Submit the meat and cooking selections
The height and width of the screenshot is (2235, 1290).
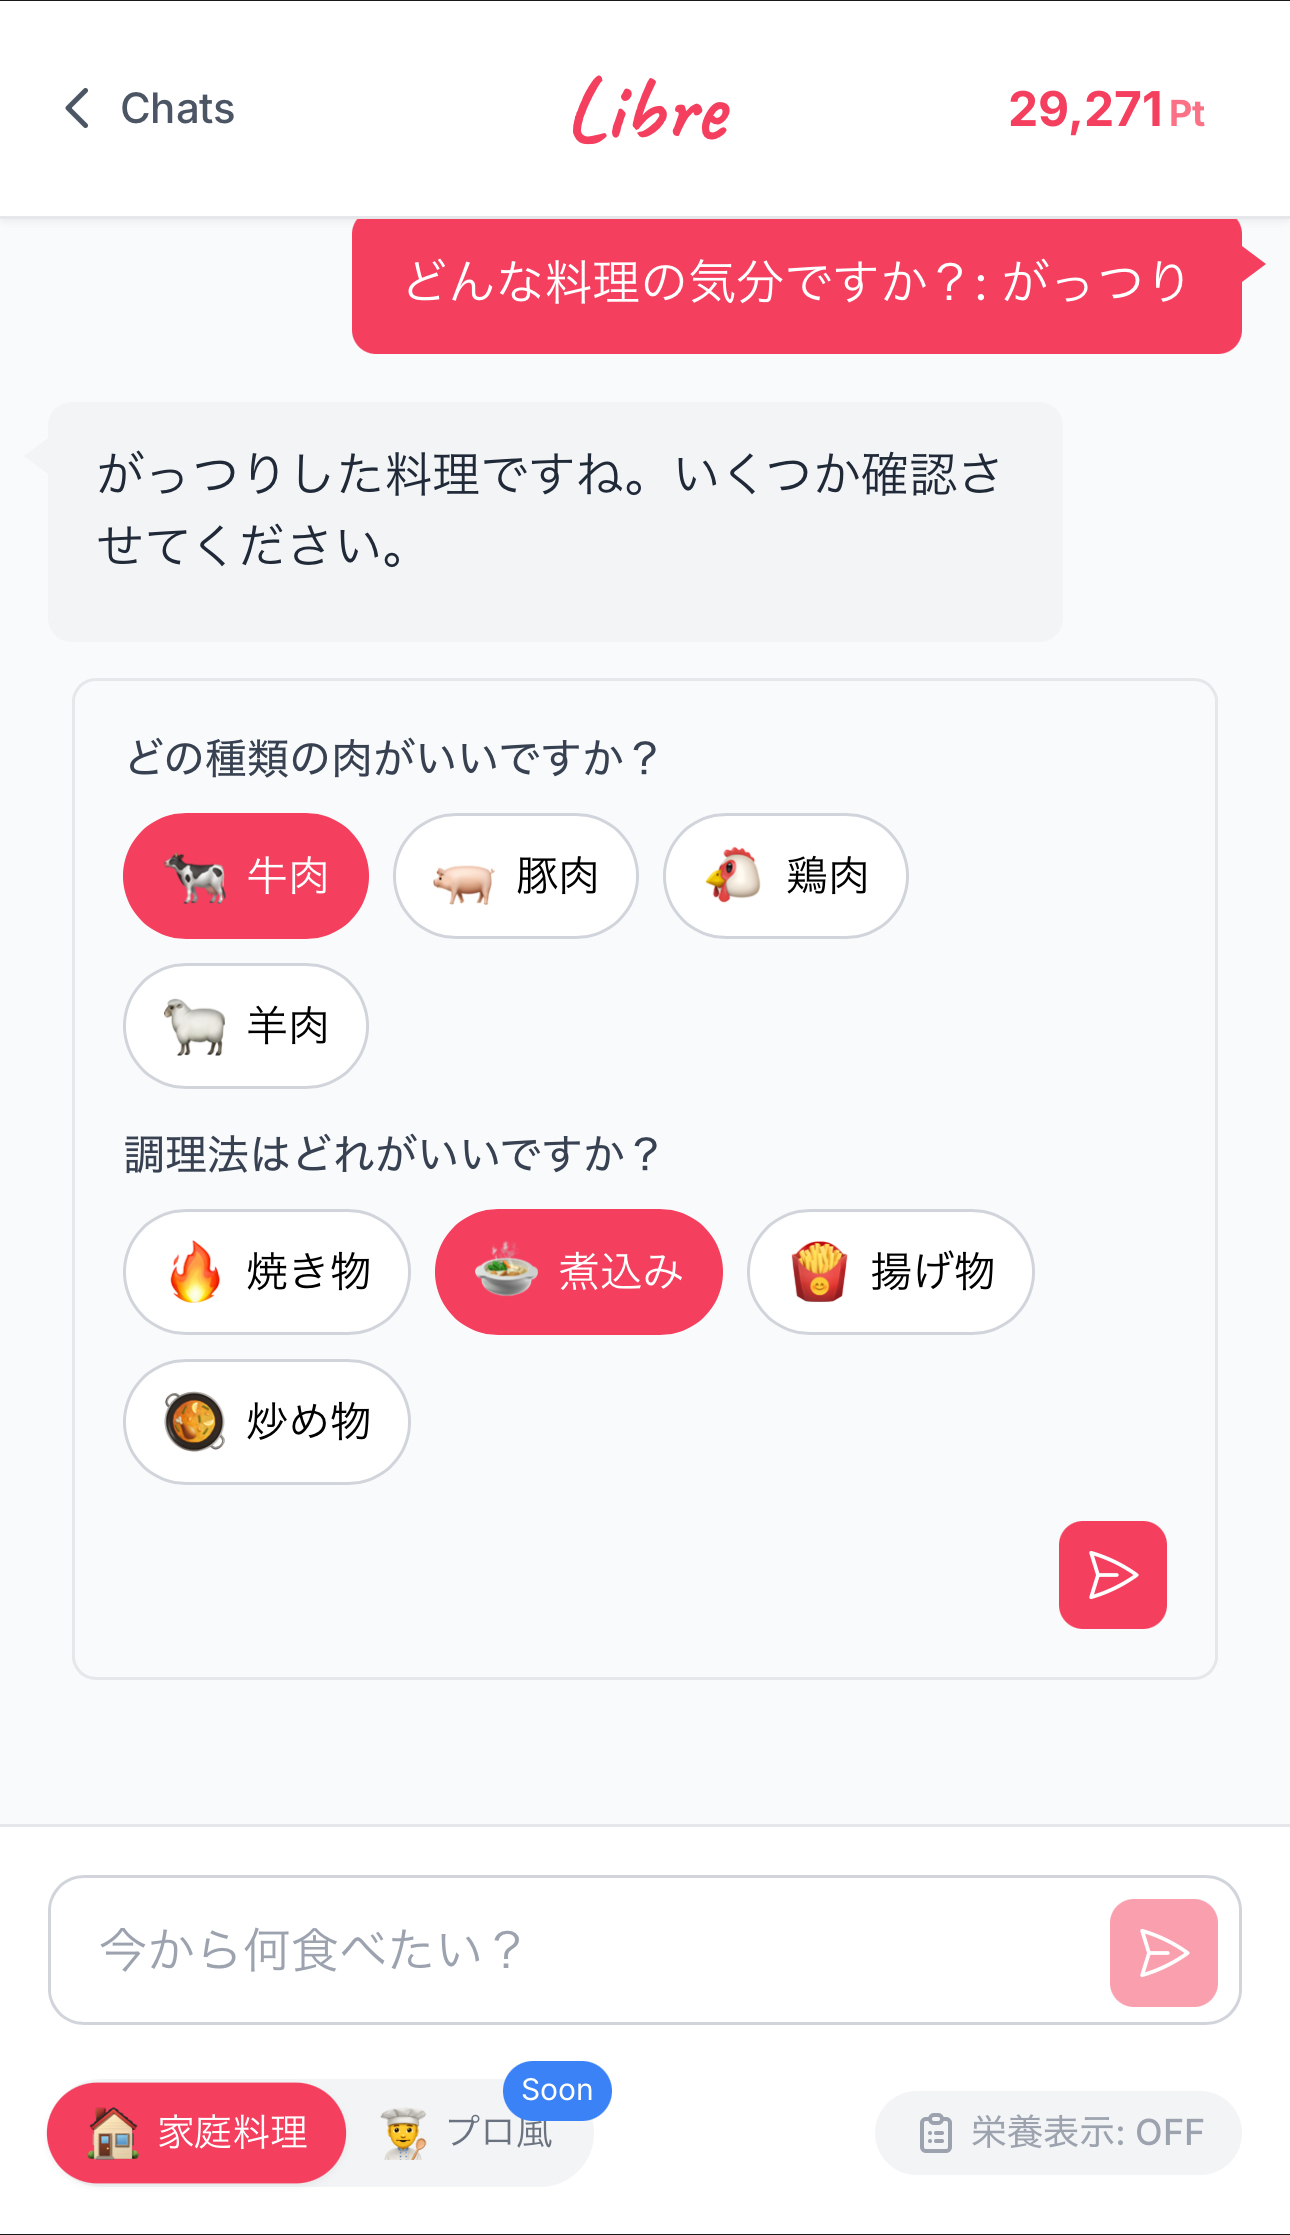pos(1112,1575)
